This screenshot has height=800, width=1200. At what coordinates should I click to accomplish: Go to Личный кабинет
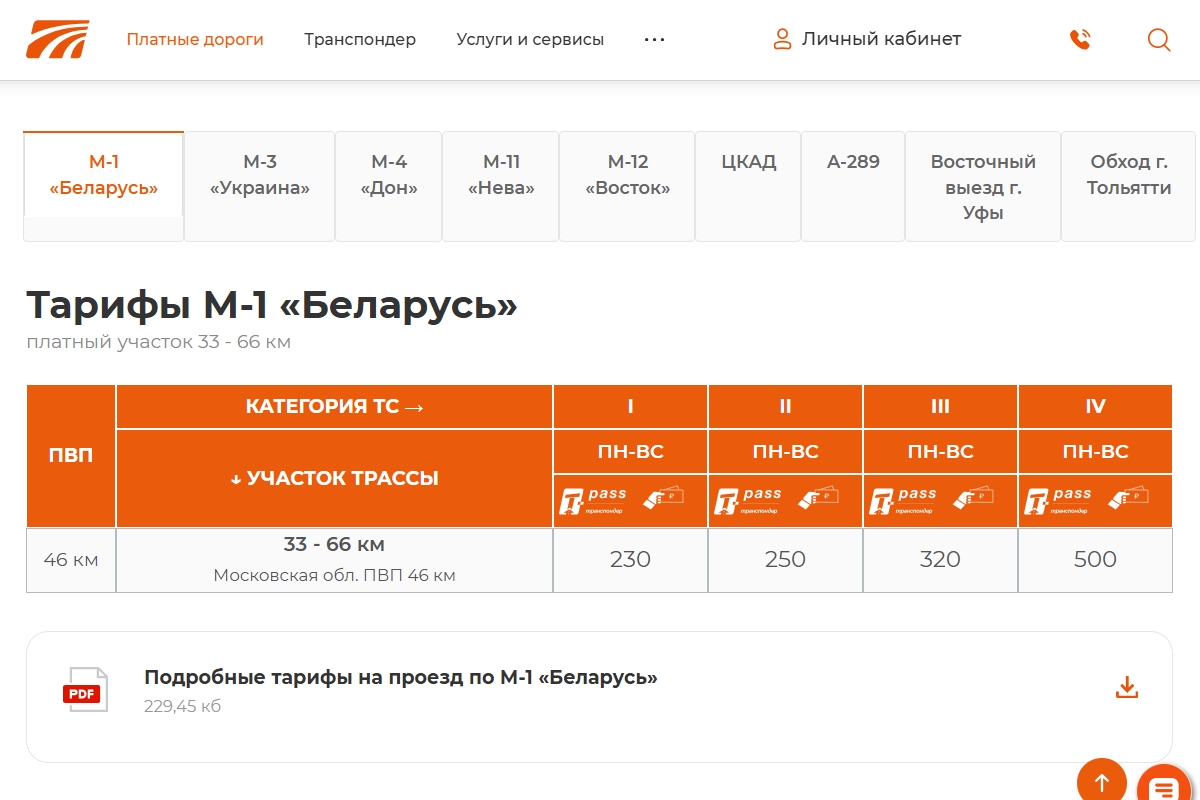[881, 39]
